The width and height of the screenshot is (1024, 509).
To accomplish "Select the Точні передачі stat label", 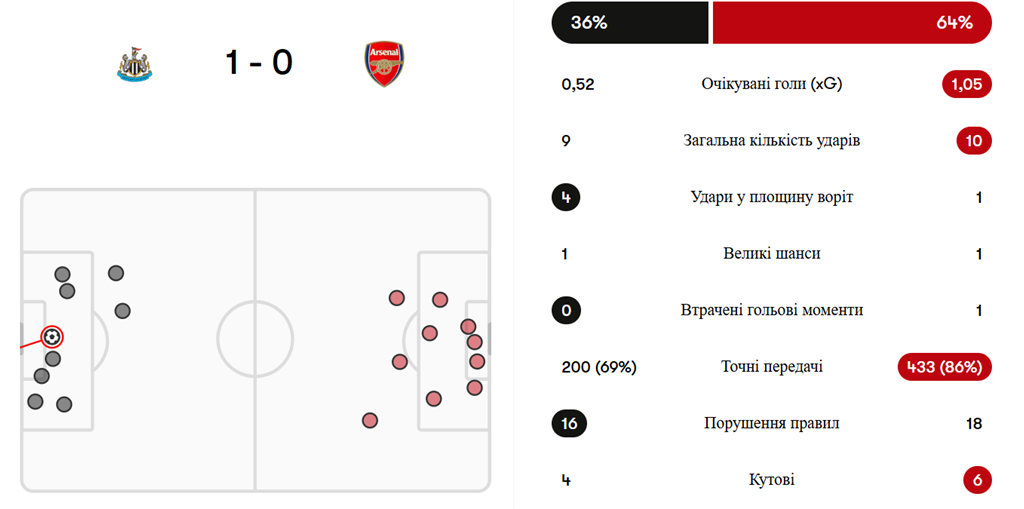I will point(771,367).
